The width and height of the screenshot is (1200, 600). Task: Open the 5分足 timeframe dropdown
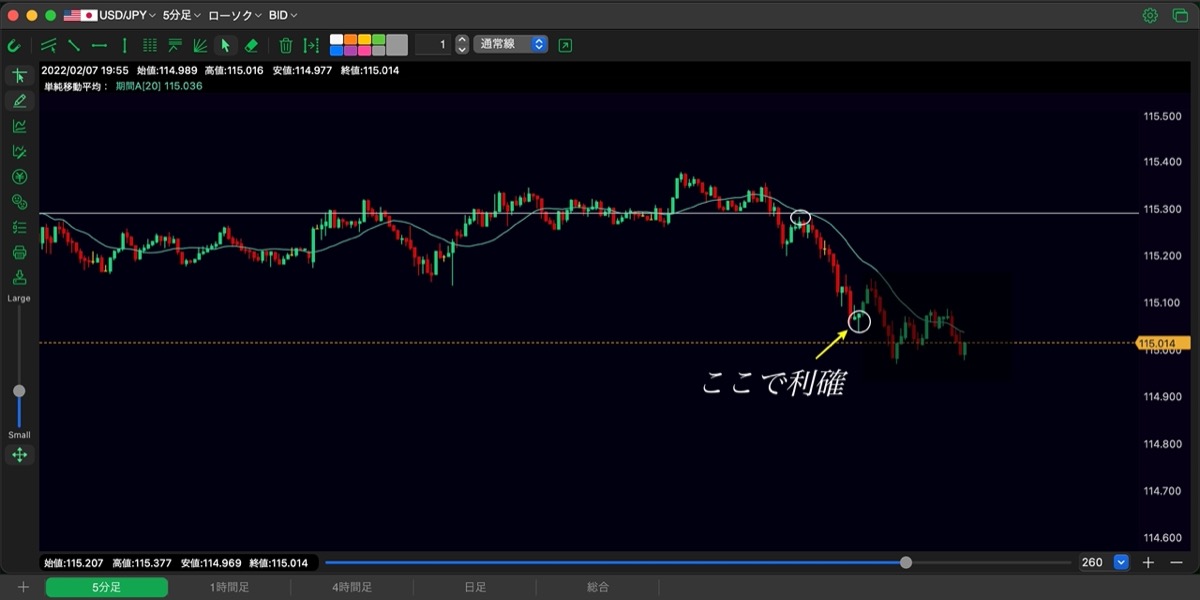tap(182, 15)
